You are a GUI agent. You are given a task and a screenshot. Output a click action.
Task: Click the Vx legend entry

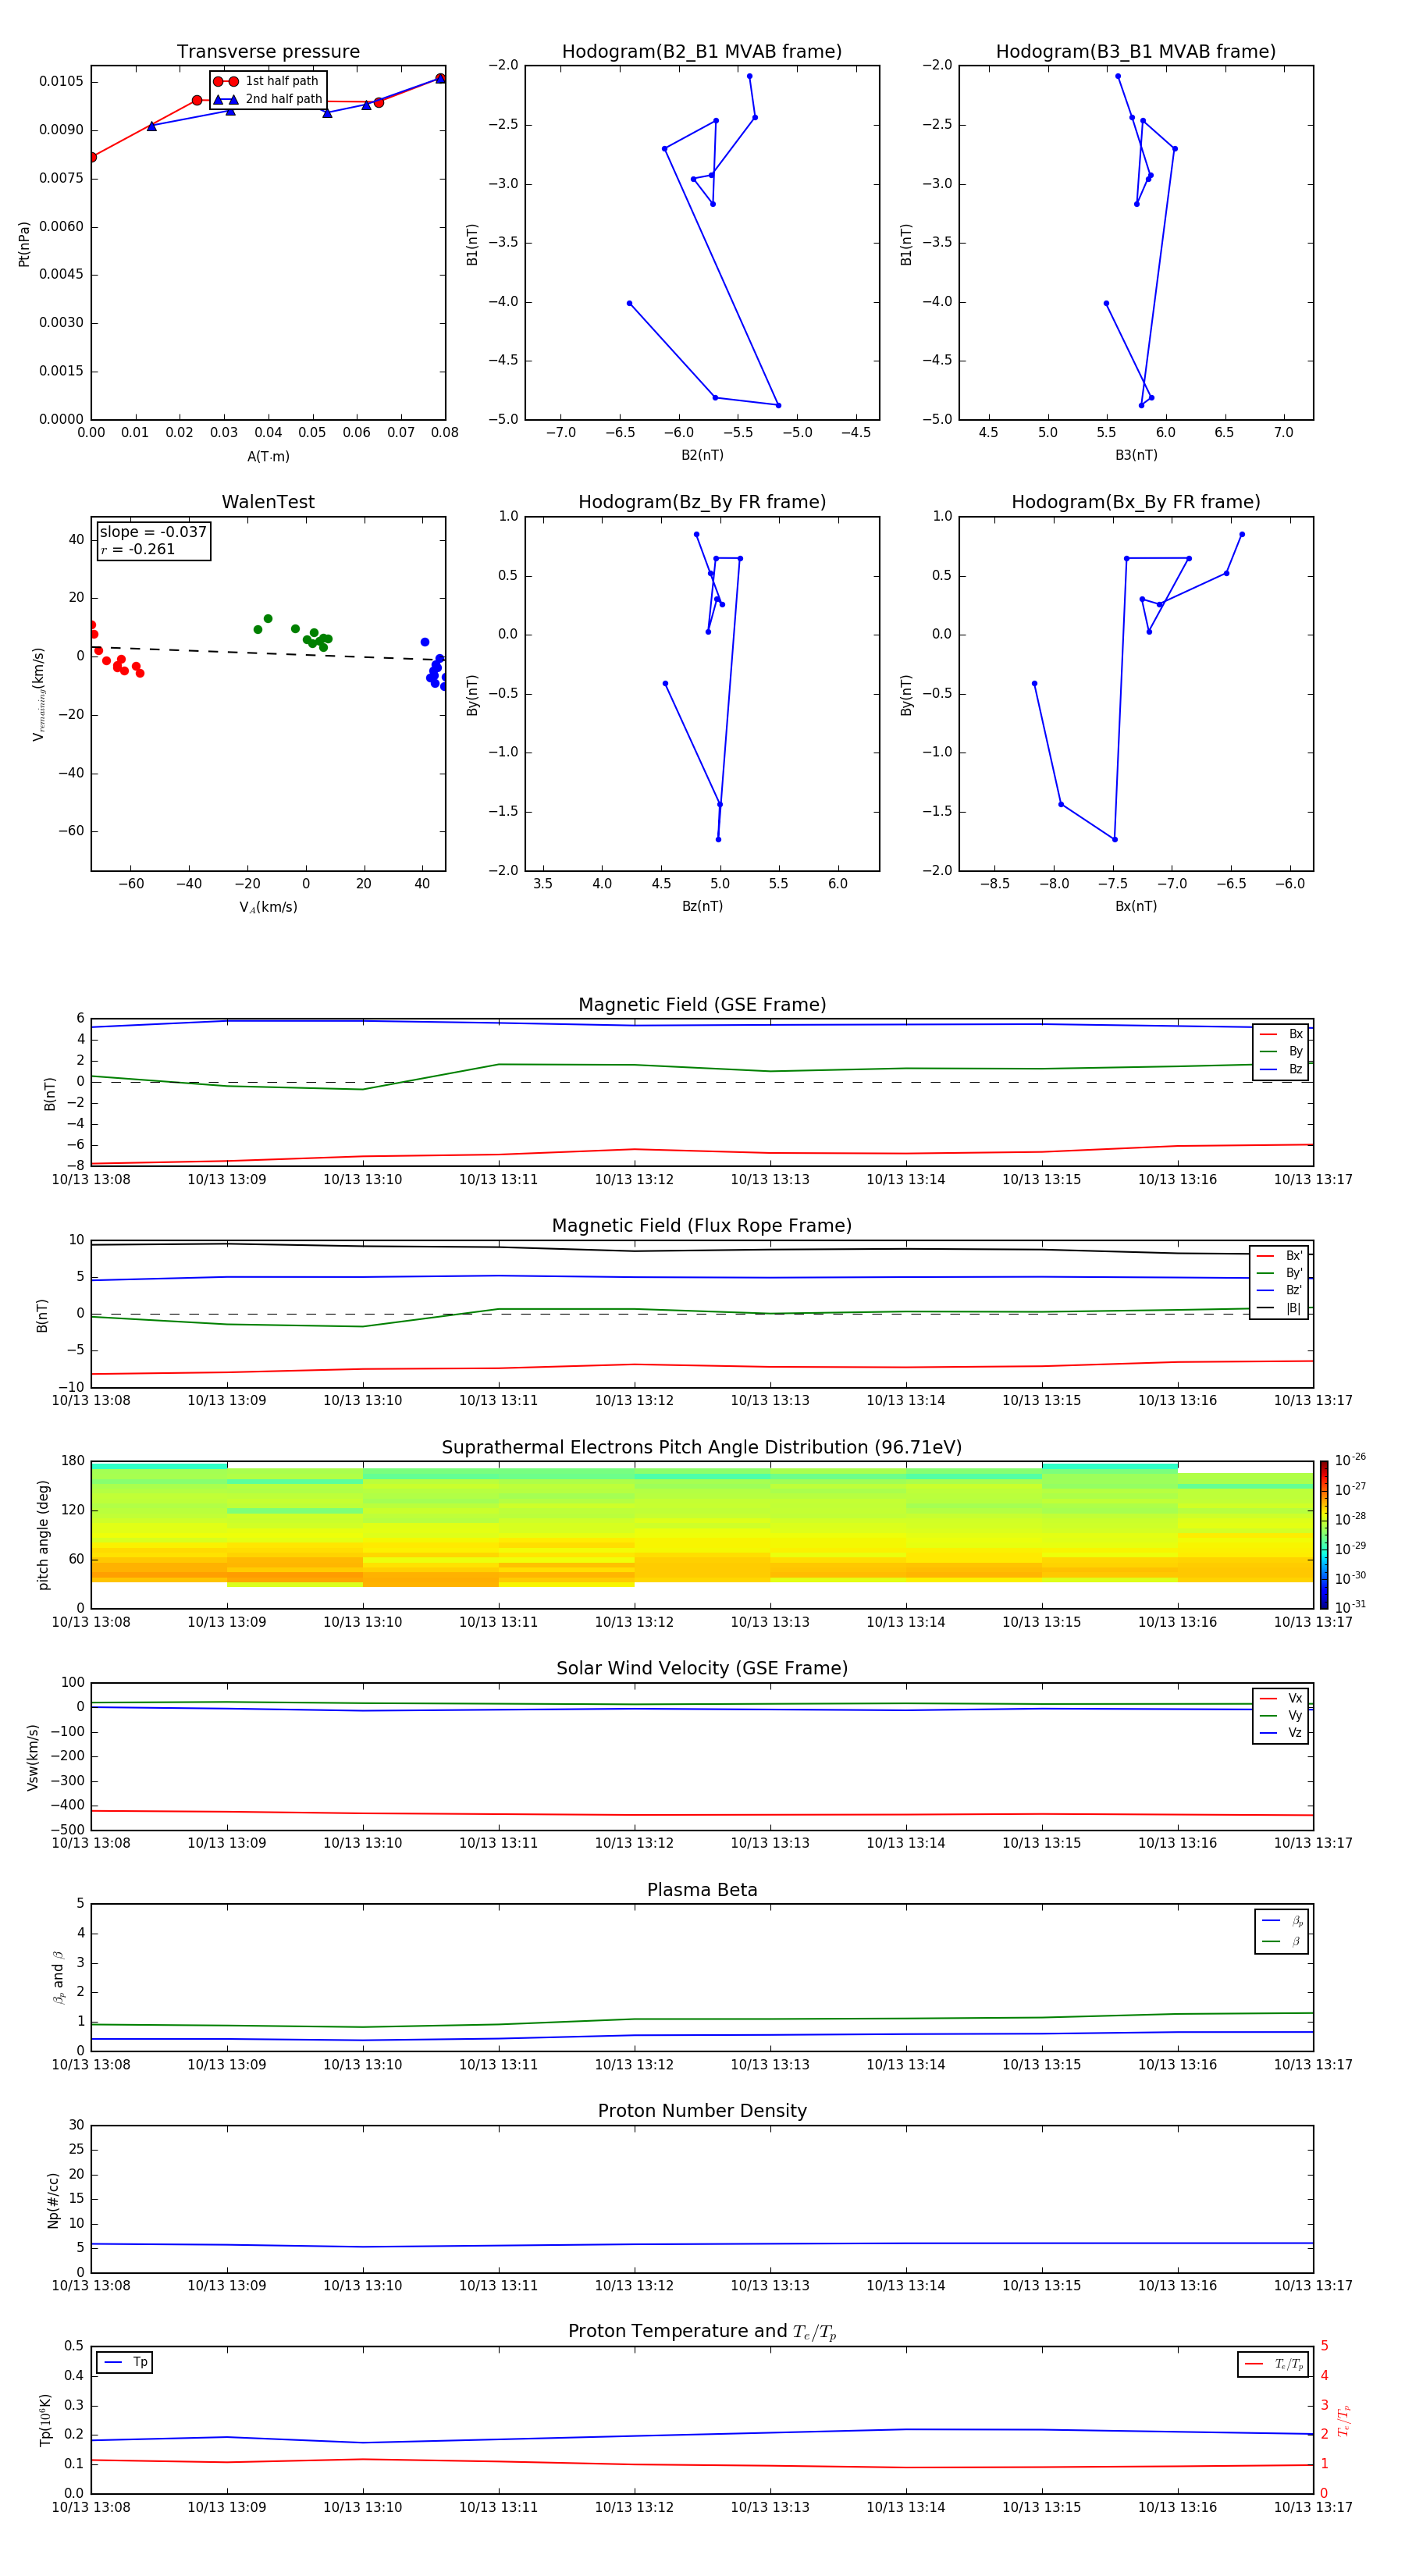coord(1281,1698)
